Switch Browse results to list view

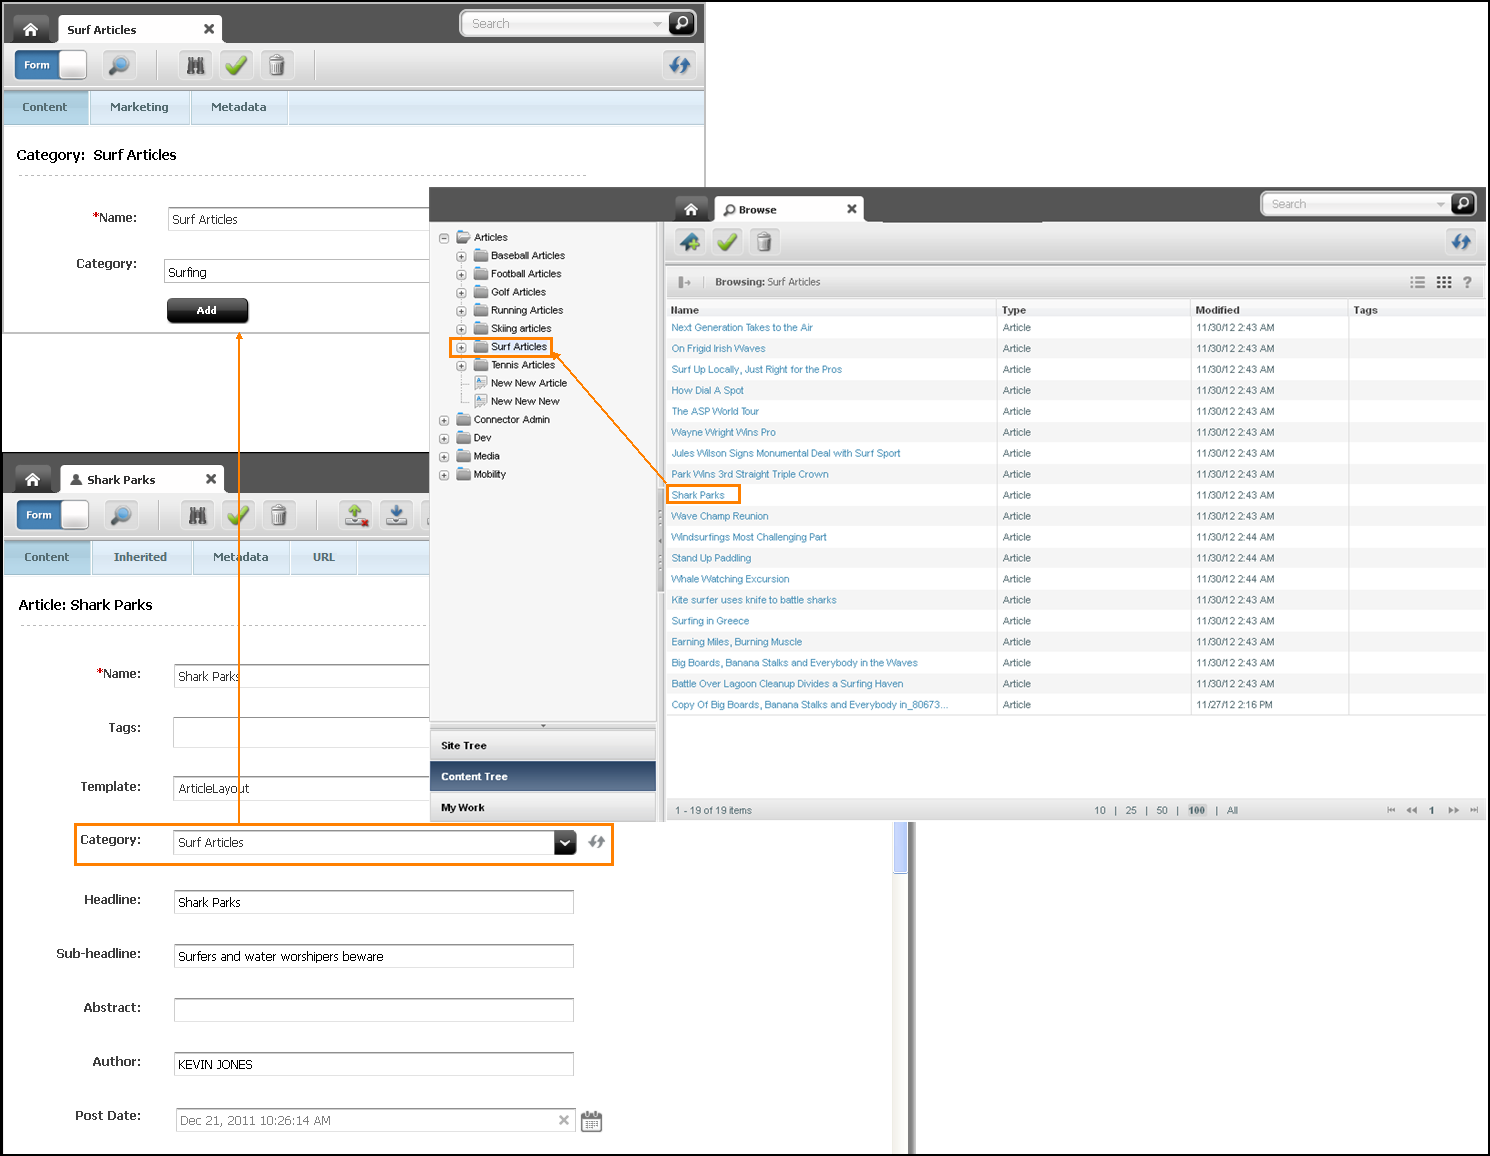click(1417, 282)
